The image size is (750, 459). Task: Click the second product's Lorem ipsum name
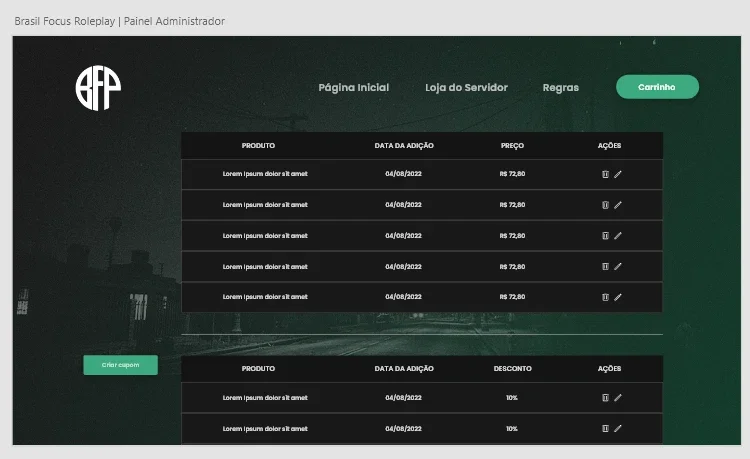point(265,205)
